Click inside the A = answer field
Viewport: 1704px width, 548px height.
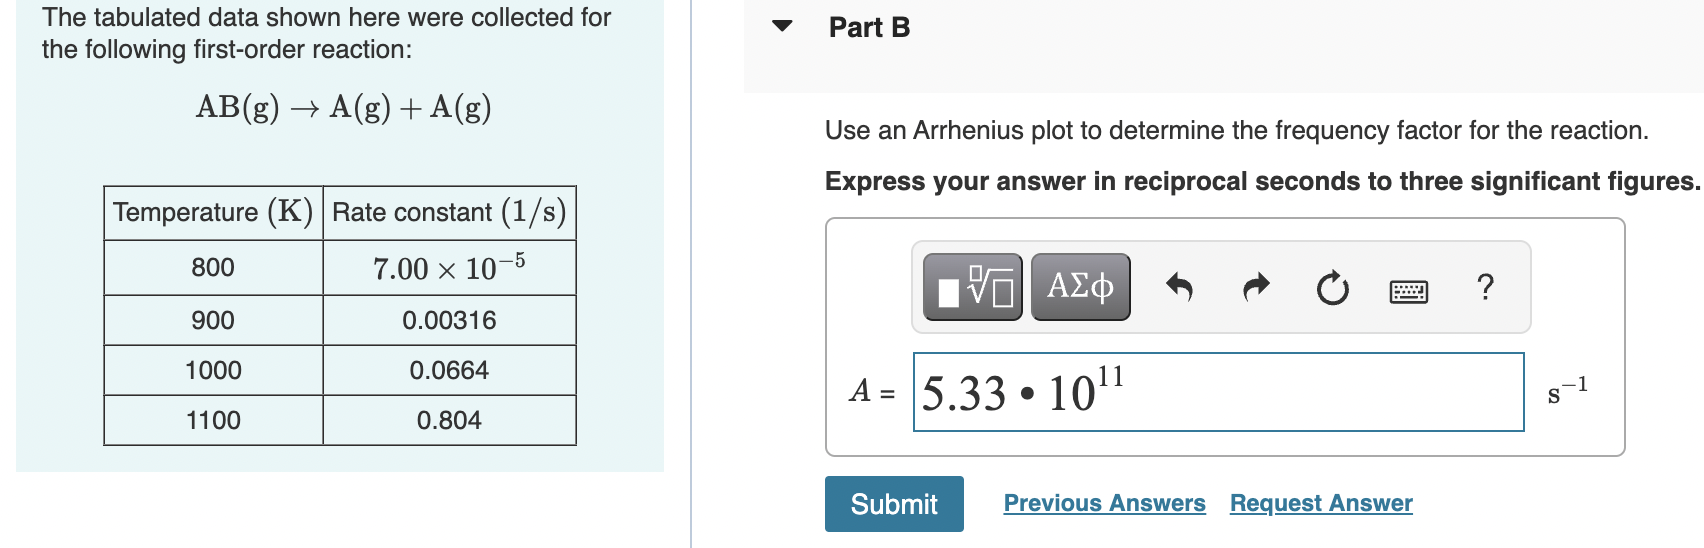1218,392
